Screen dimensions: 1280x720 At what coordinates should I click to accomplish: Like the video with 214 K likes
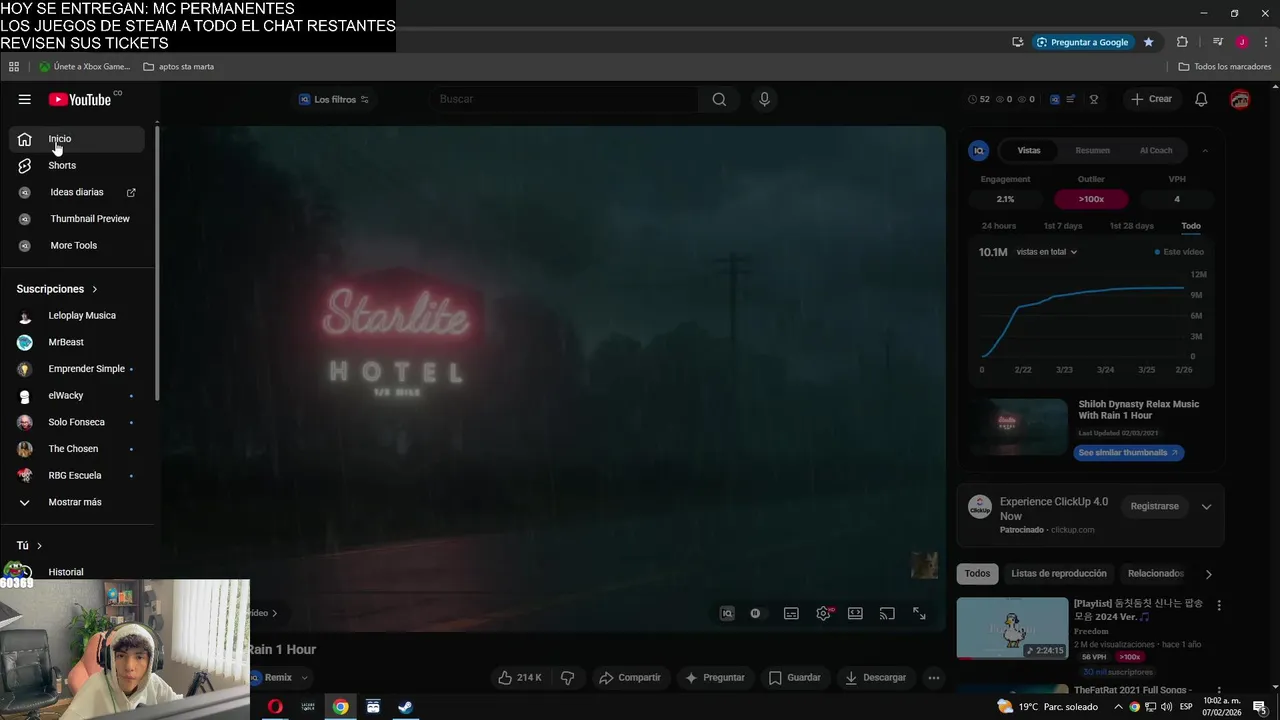520,677
